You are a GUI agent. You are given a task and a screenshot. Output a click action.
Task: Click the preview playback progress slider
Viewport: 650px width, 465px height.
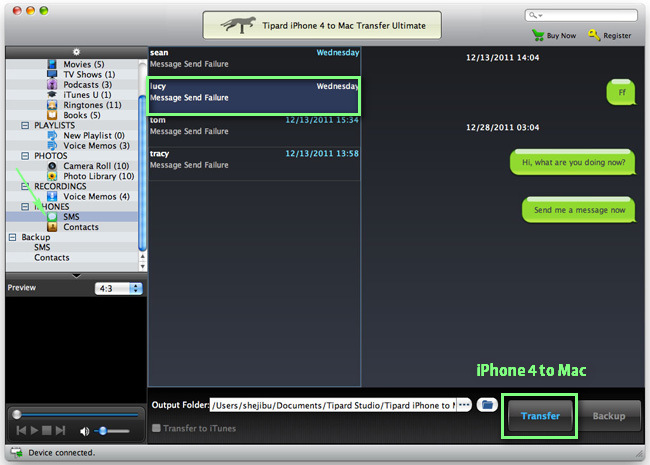(x=77, y=414)
